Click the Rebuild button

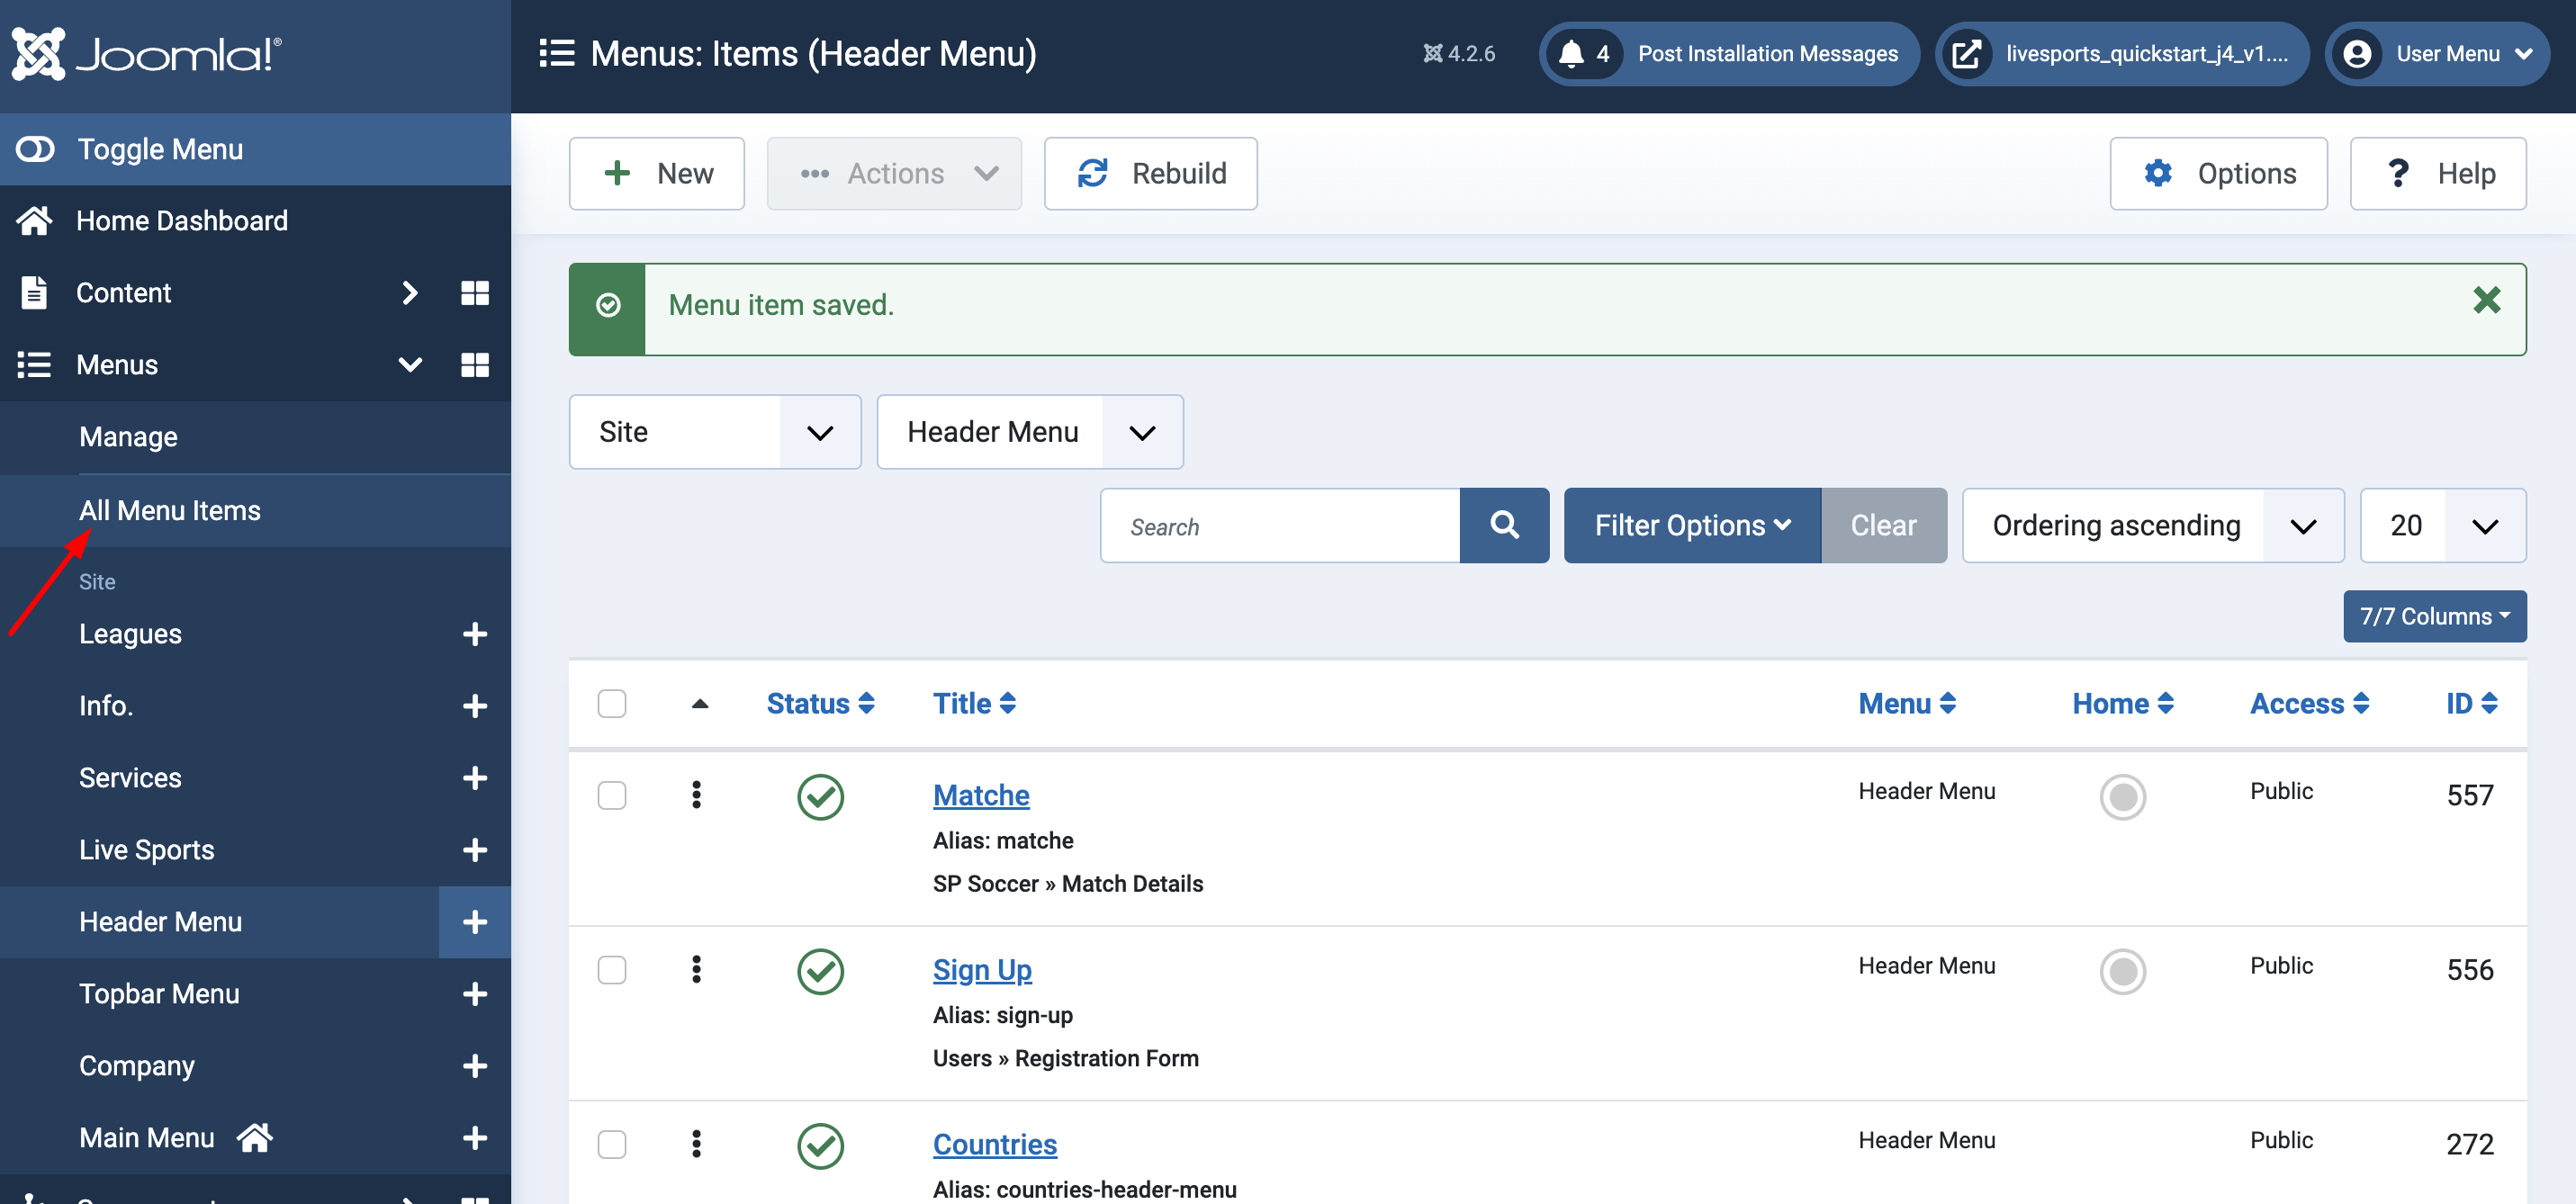point(1150,174)
